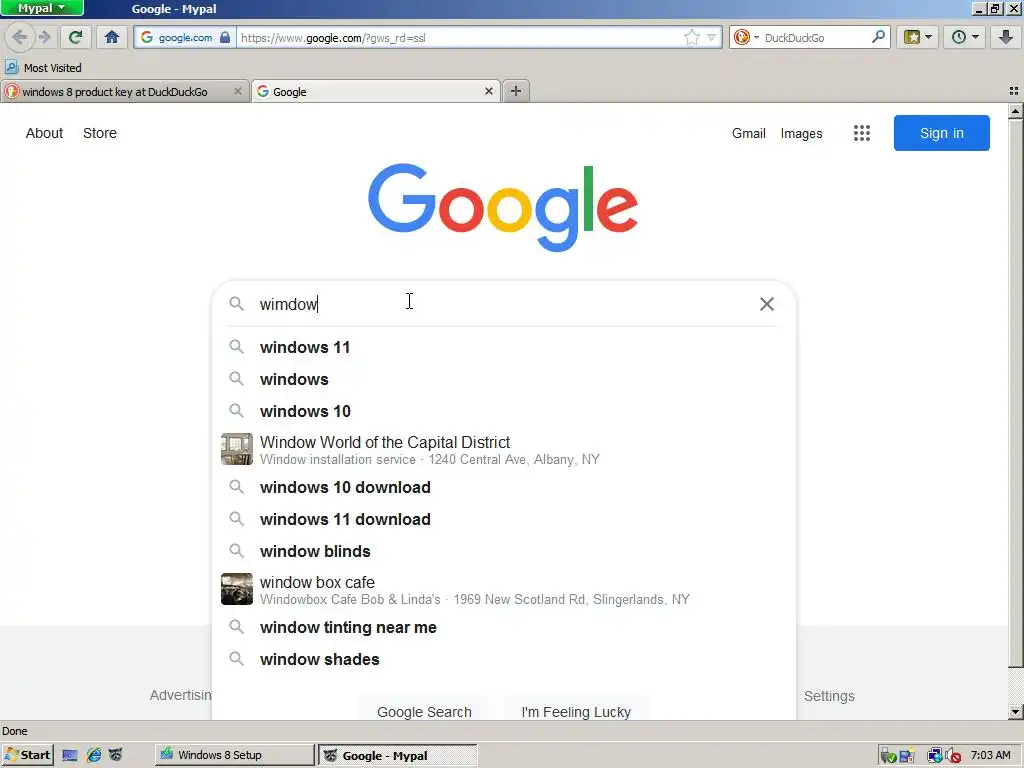The height and width of the screenshot is (768, 1024).
Task: Choose the 'windows 11' suggestion
Action: (x=504, y=347)
